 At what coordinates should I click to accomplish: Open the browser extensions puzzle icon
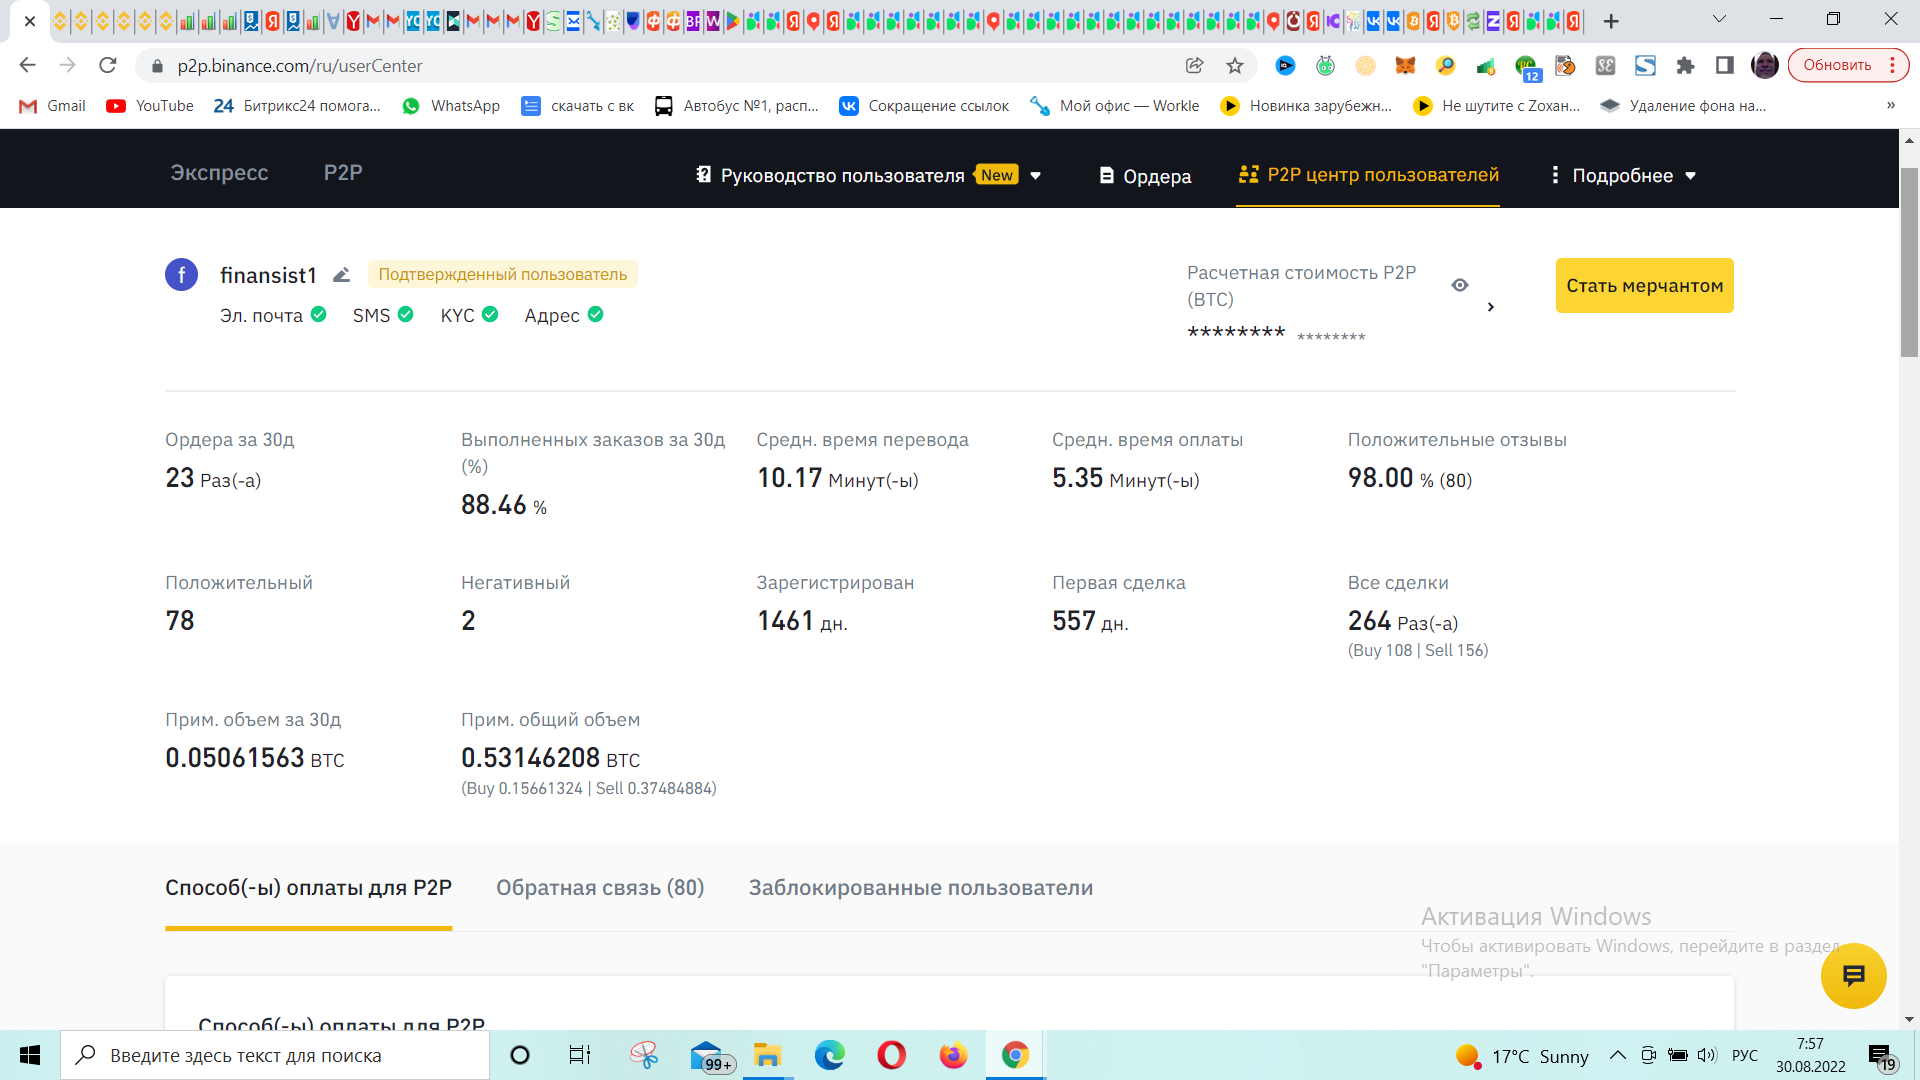[1686, 66]
